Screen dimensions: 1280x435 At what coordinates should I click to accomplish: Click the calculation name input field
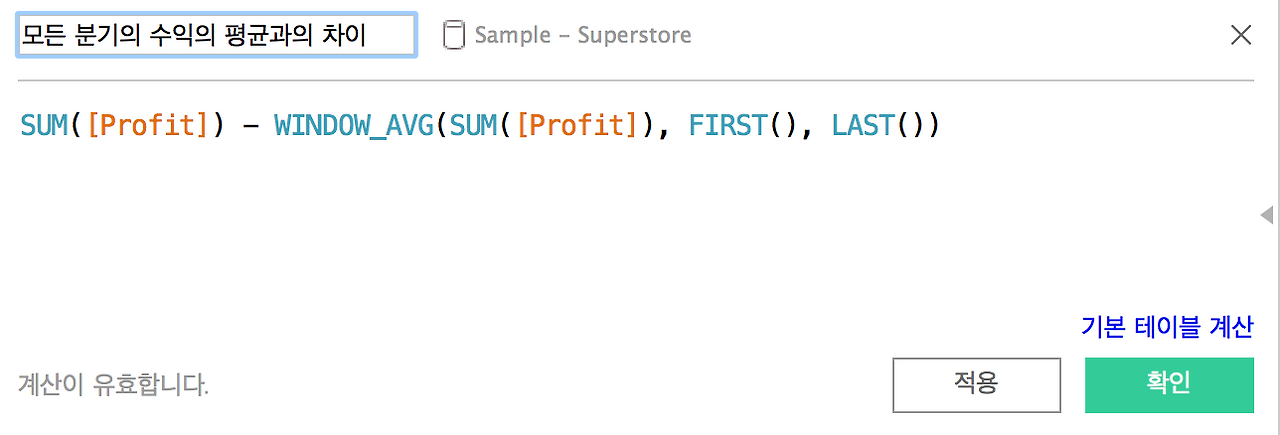pos(217,36)
